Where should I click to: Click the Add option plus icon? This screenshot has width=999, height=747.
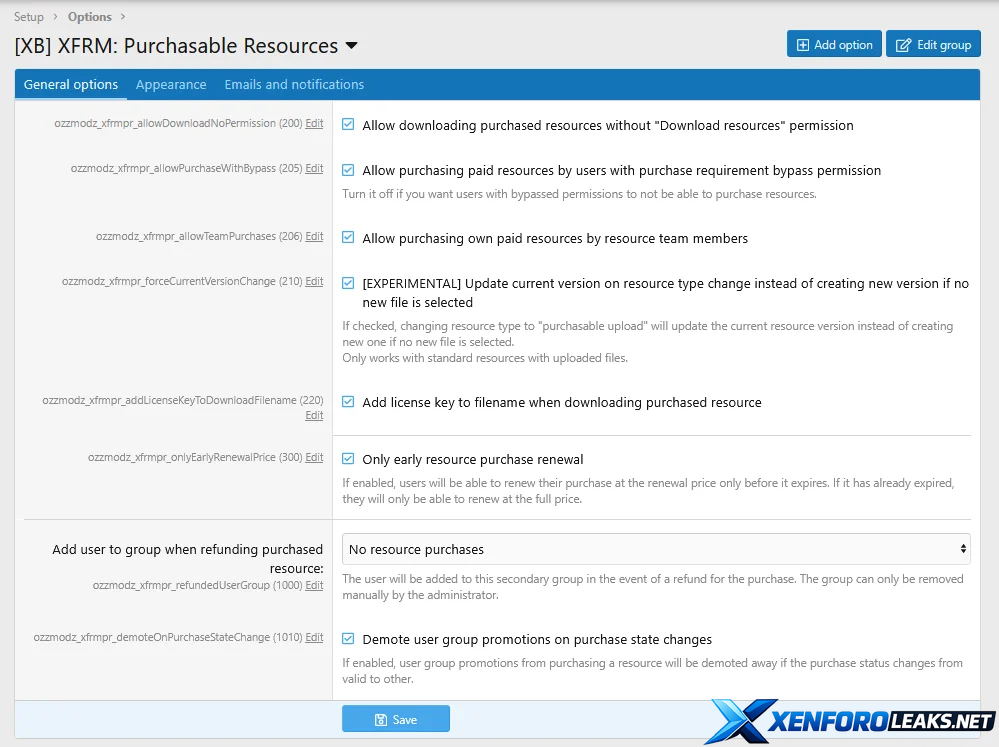point(803,45)
